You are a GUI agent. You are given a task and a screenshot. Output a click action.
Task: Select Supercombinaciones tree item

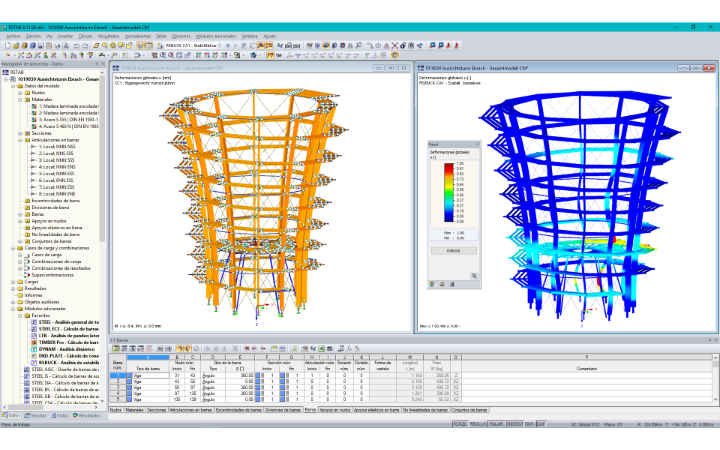[x=52, y=275]
